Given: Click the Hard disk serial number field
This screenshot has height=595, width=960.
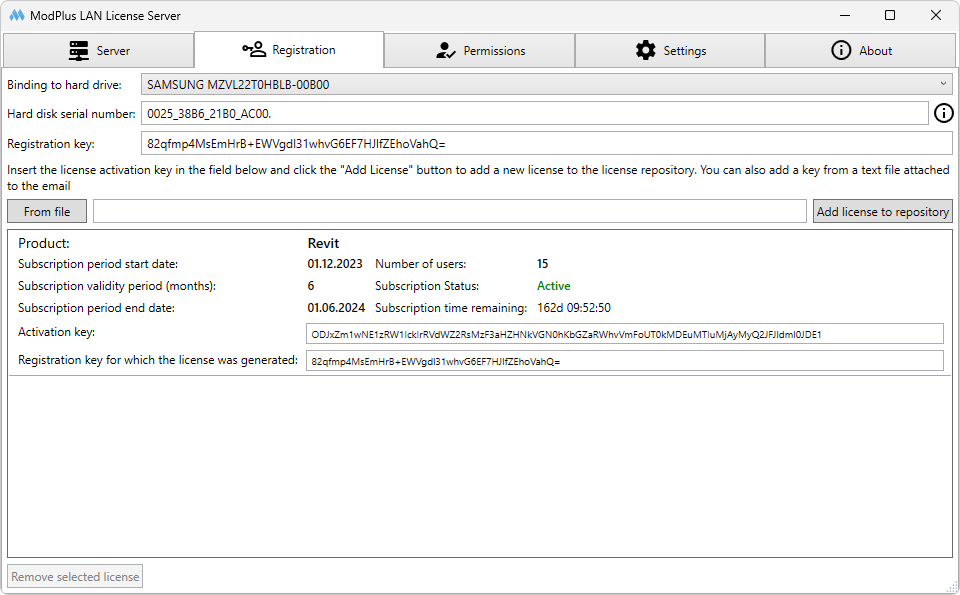Looking at the screenshot, I should (x=534, y=113).
